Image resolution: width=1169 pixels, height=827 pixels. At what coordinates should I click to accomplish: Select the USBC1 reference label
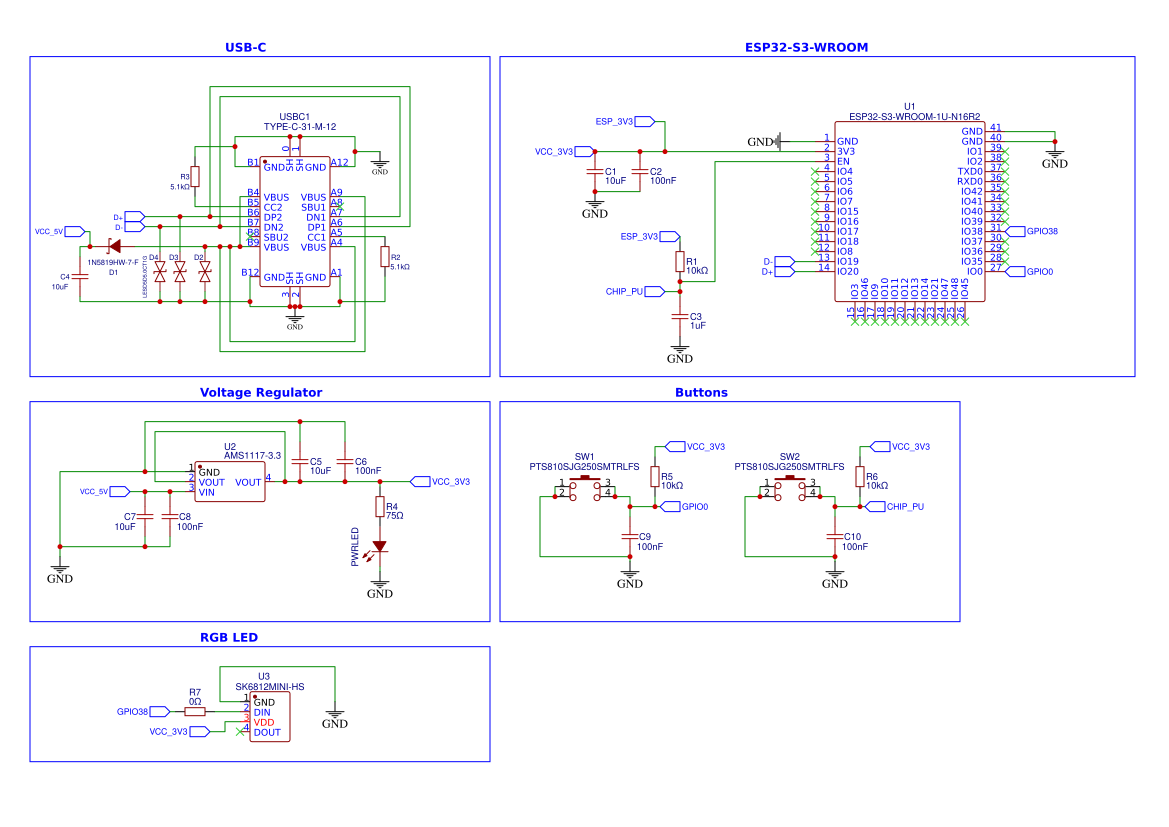[x=294, y=117]
